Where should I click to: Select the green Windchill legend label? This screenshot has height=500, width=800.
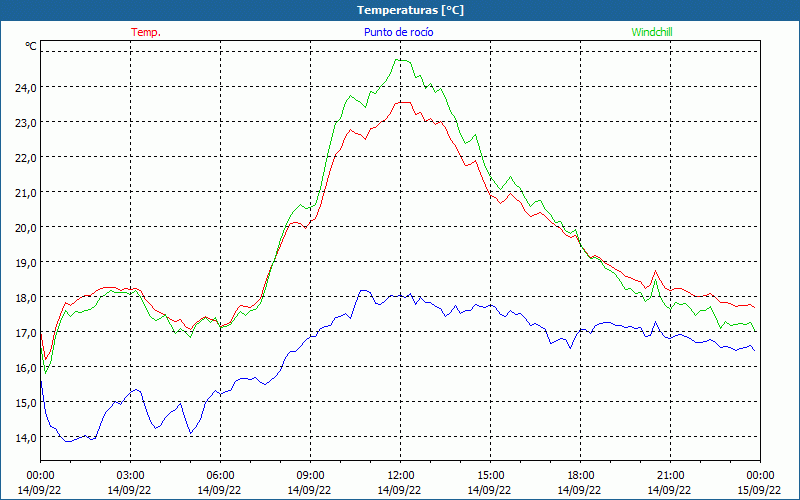click(652, 32)
